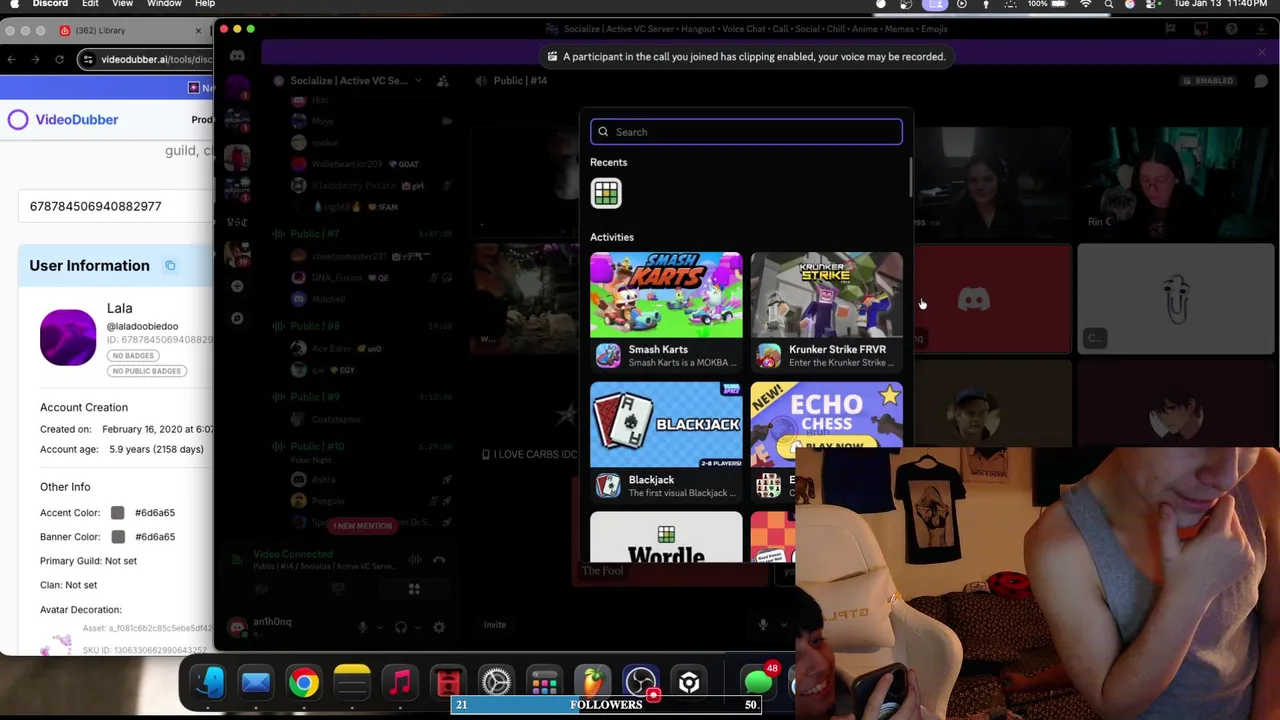
Task: Open the recent Wordle activity icon
Action: pyautogui.click(x=606, y=193)
